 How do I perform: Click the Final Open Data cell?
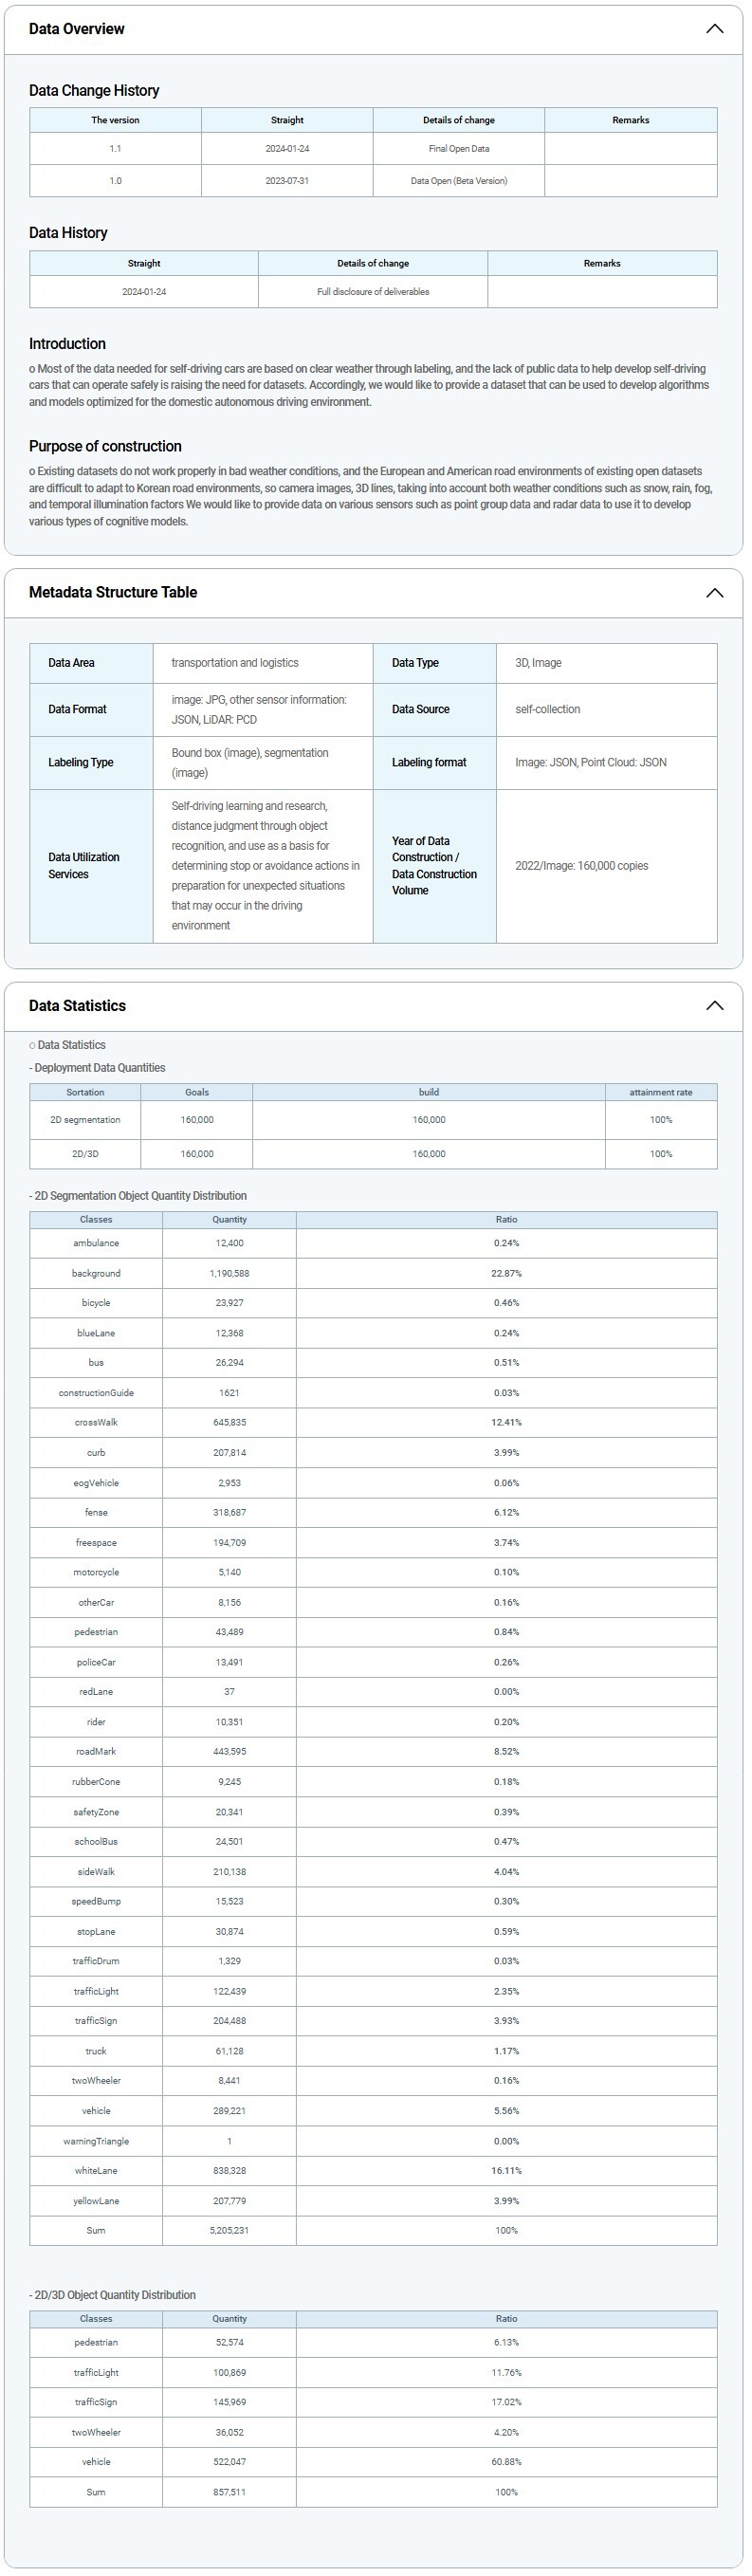pyautogui.click(x=459, y=149)
